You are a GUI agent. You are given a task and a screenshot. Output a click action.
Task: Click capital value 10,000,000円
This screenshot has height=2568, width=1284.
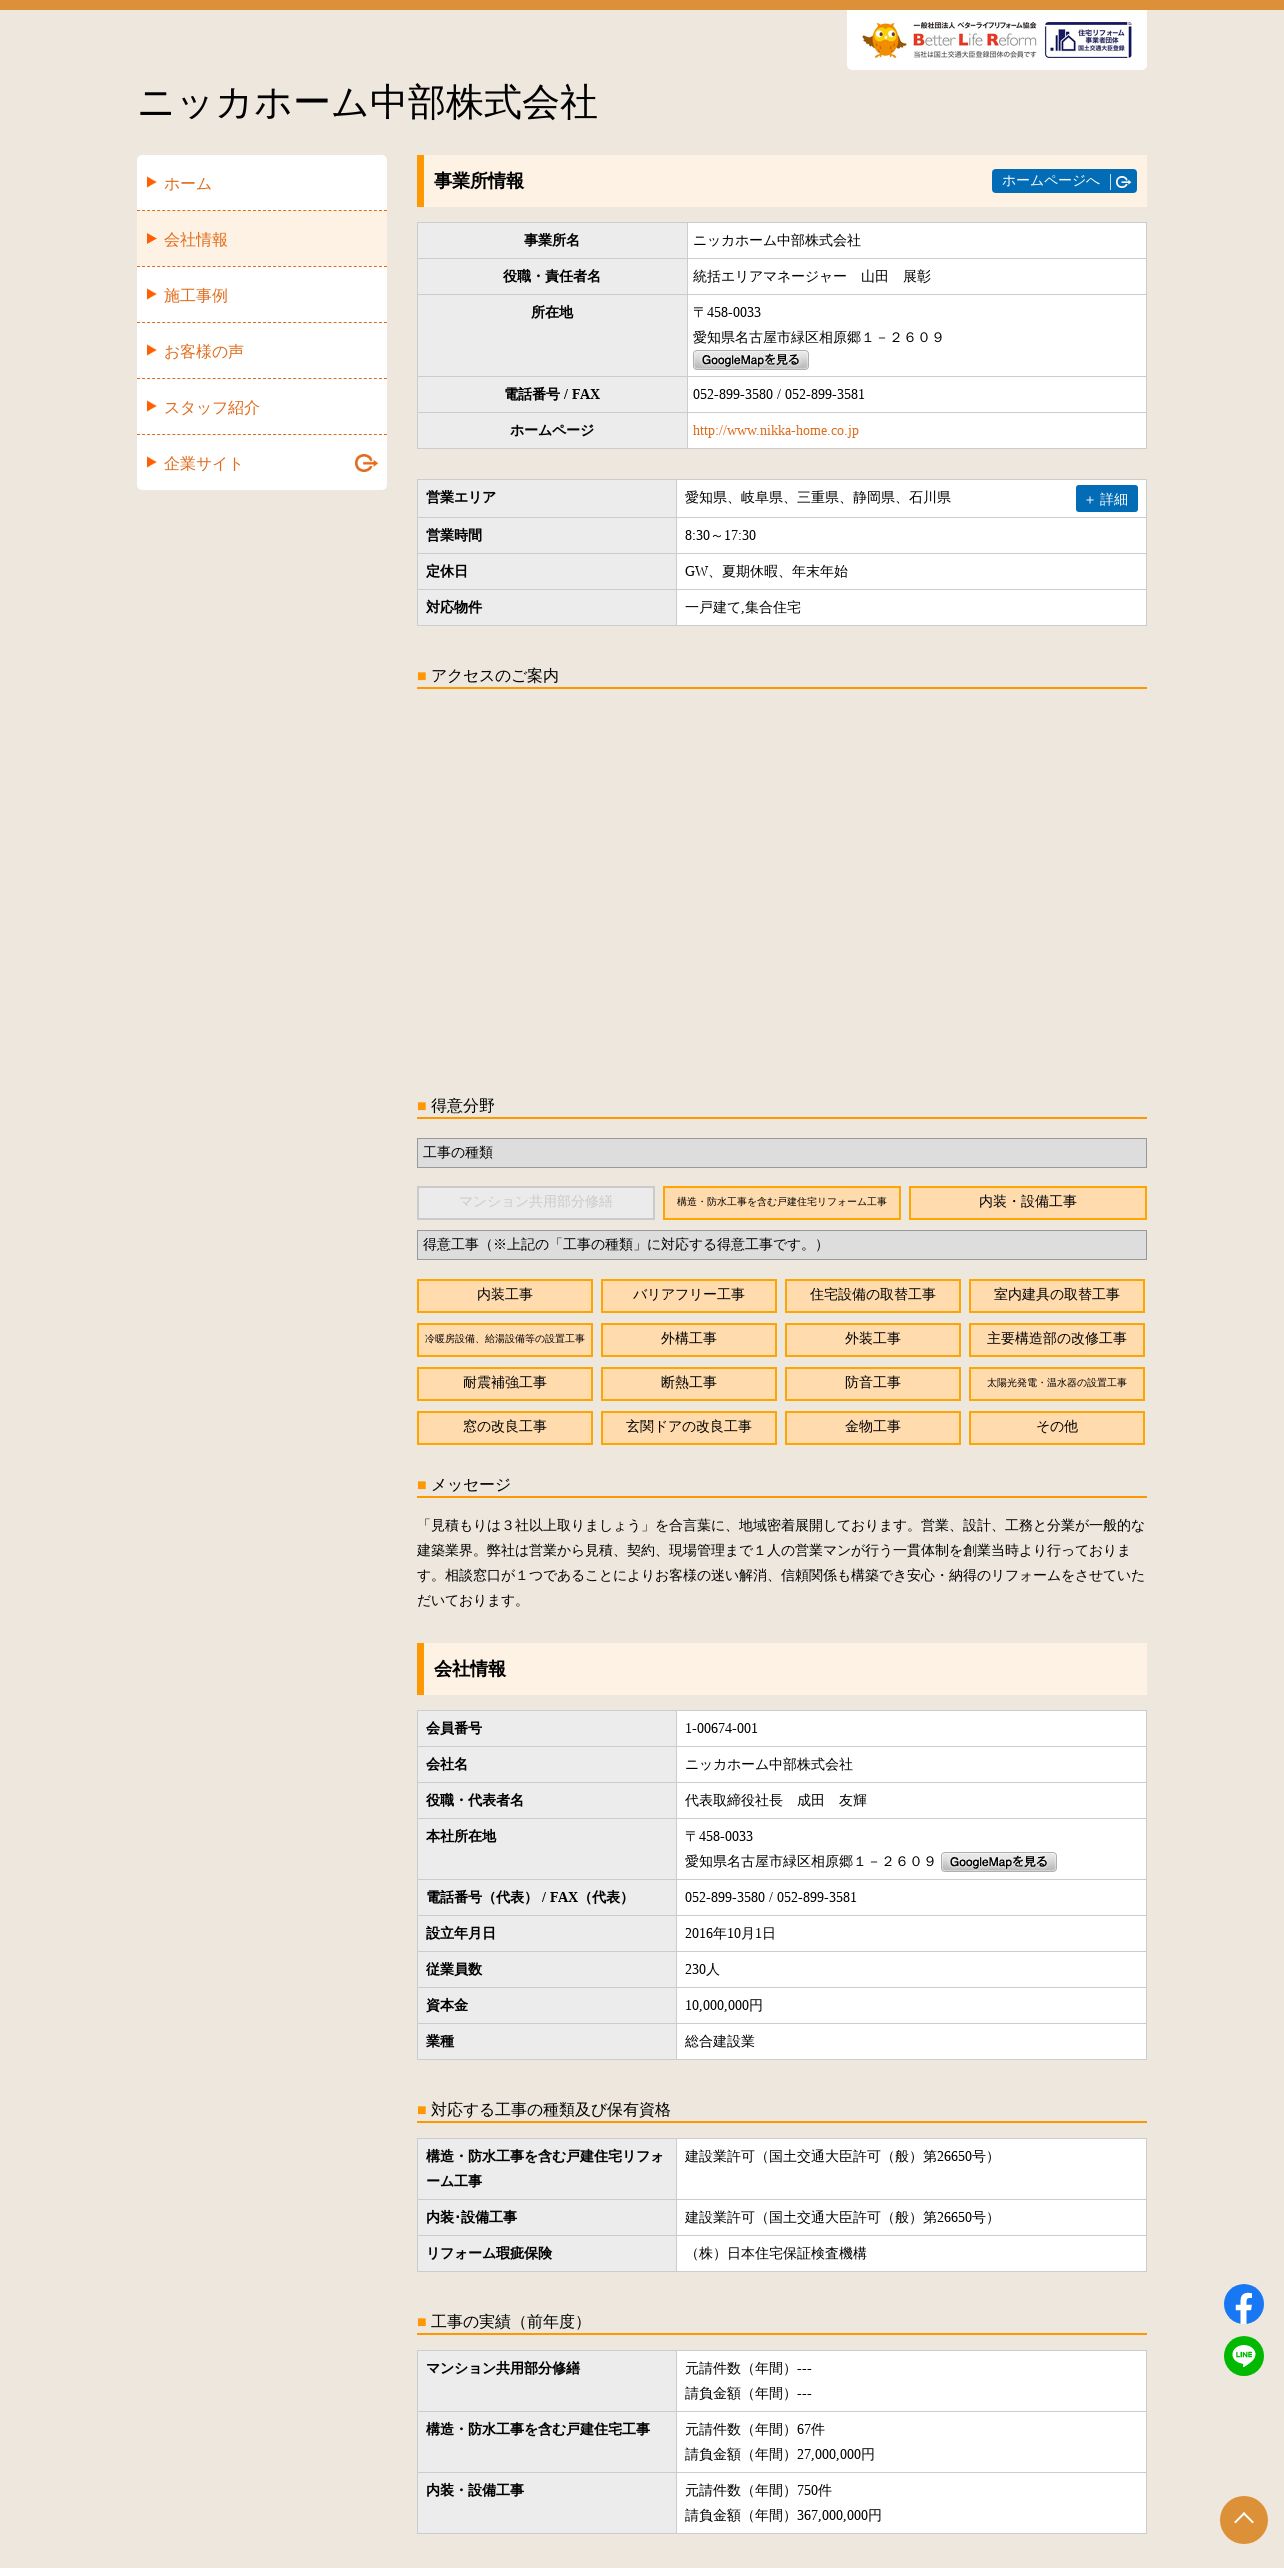pyautogui.click(x=723, y=2006)
